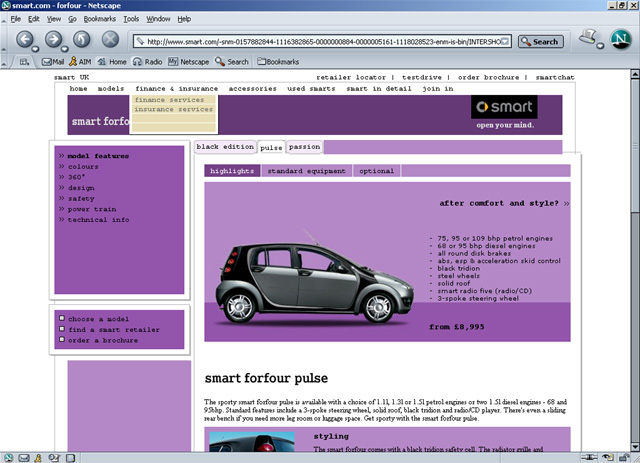Open the finance & insurance nav menu
The height and width of the screenshot is (463, 640).
tap(176, 89)
